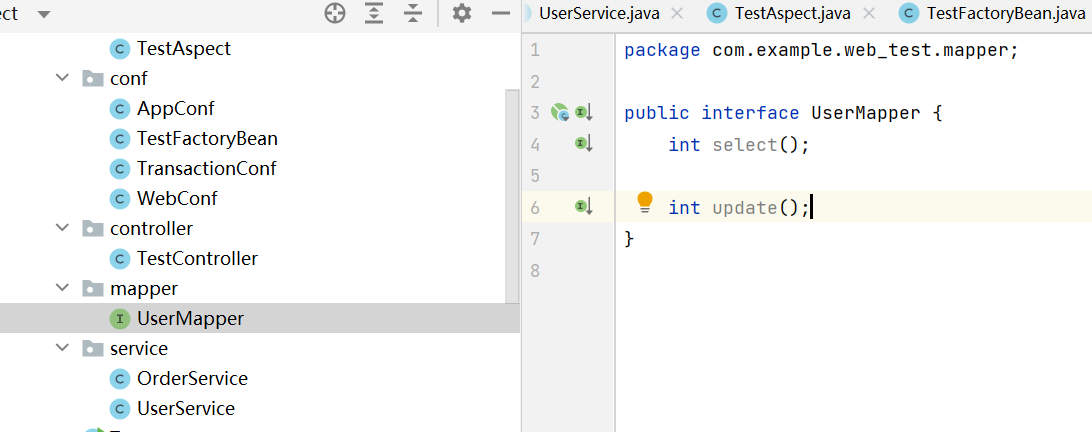The height and width of the screenshot is (432, 1092).
Task: Collapse the mapper folder chevron
Action: click(65, 289)
